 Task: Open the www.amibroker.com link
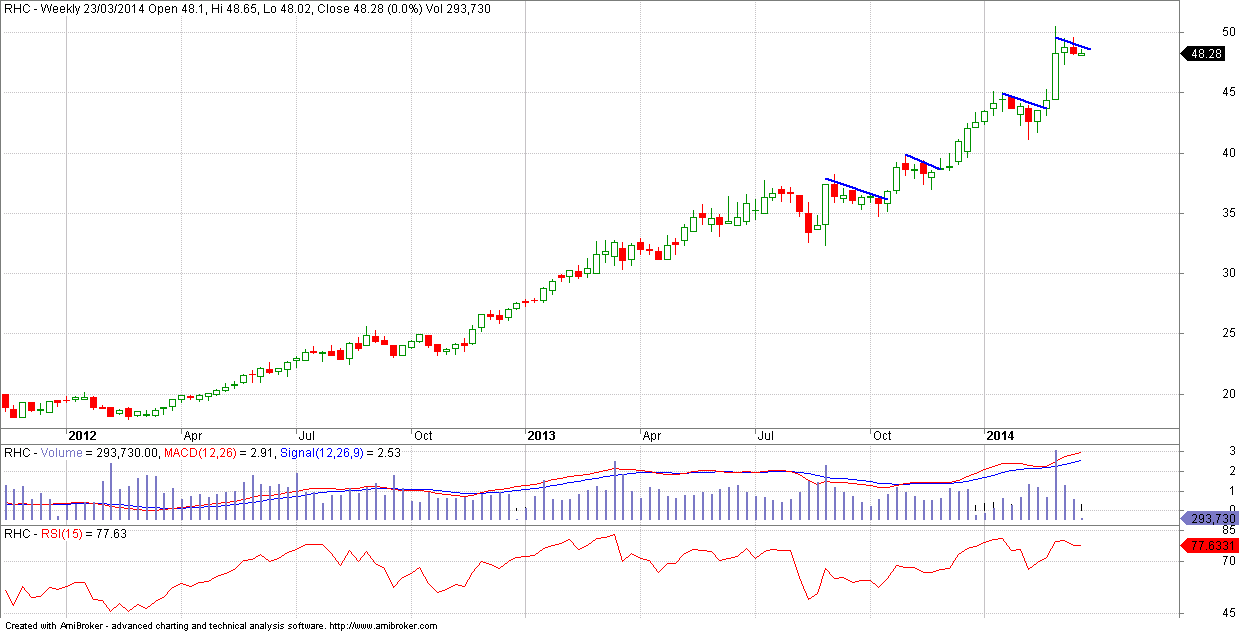point(383,626)
